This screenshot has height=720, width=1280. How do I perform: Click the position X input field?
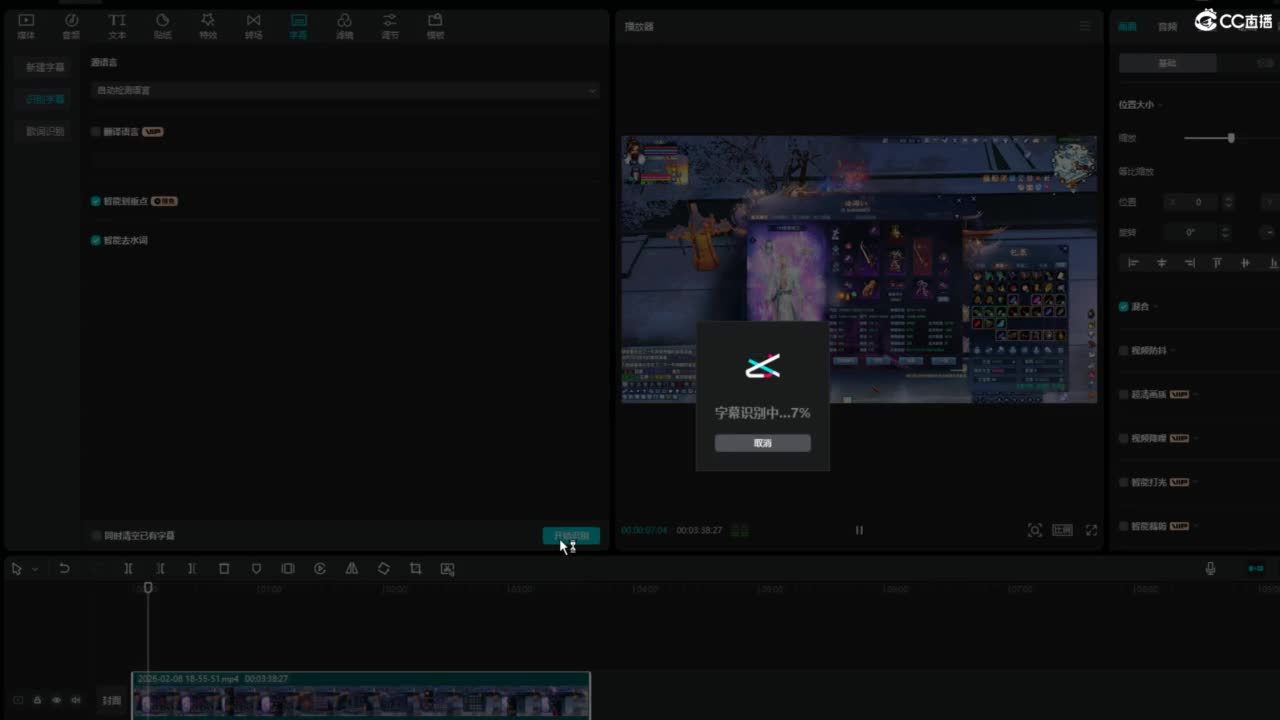[x=1190, y=202]
